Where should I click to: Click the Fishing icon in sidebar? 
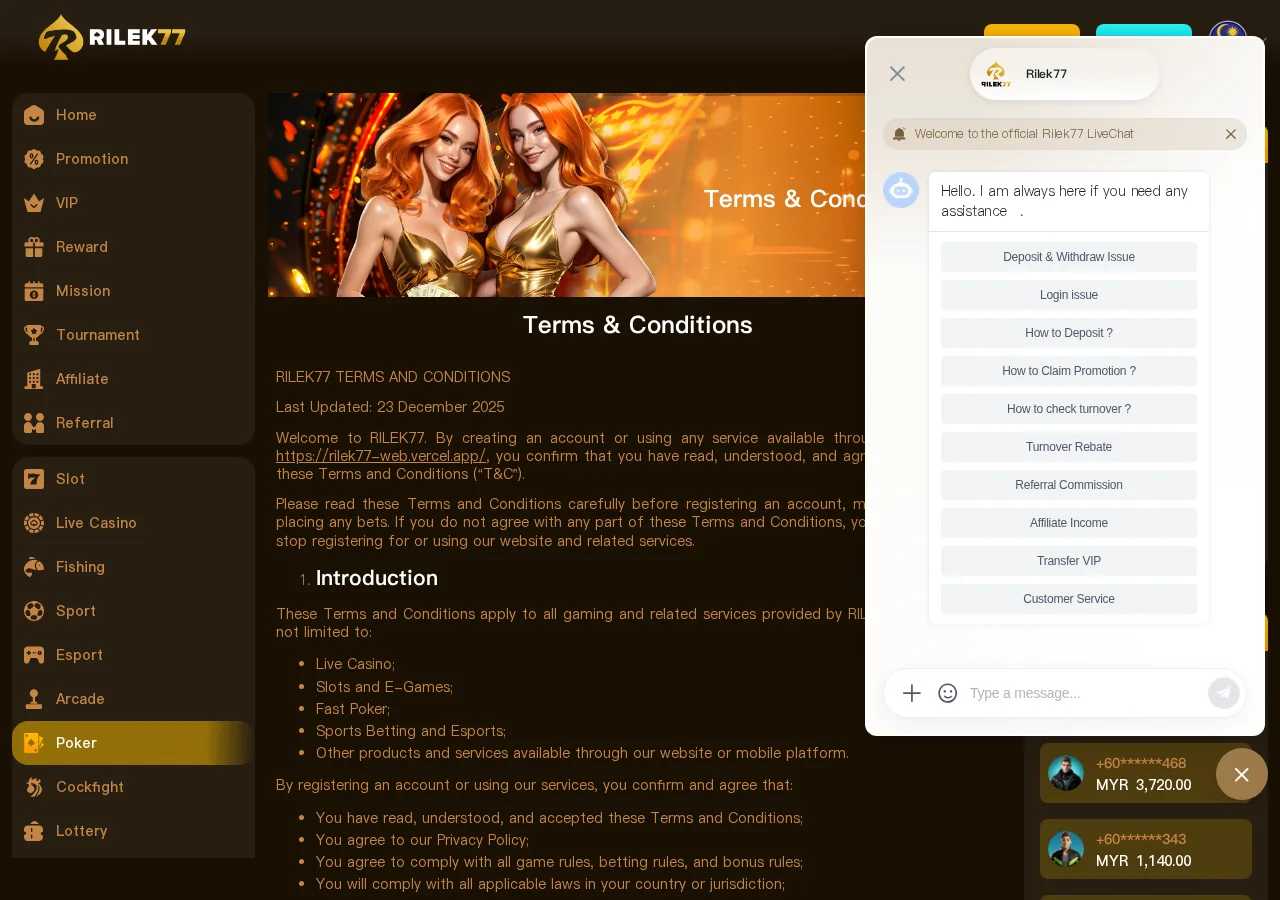click(34, 567)
